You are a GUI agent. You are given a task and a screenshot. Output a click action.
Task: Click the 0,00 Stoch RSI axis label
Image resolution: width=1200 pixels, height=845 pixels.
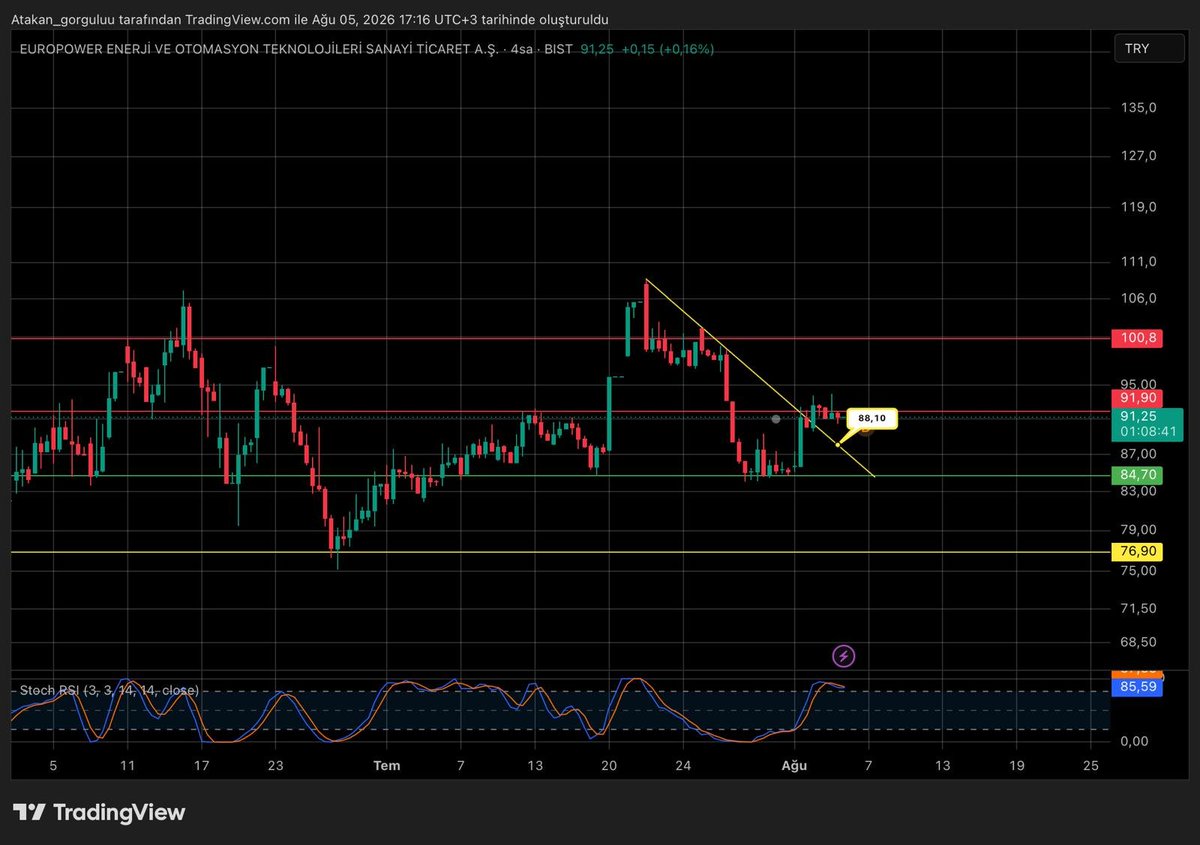1136,741
